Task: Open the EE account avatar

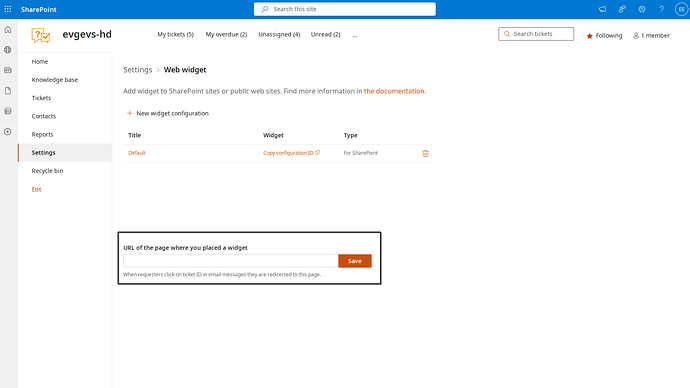Action: 681,9
